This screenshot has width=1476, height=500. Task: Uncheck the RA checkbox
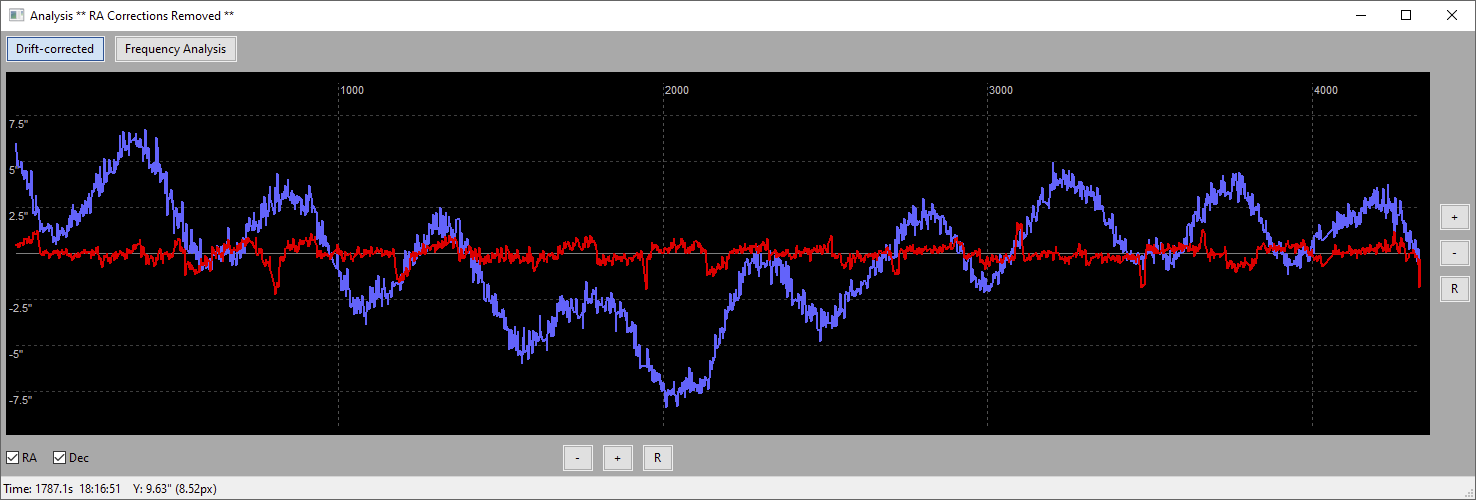coord(13,458)
